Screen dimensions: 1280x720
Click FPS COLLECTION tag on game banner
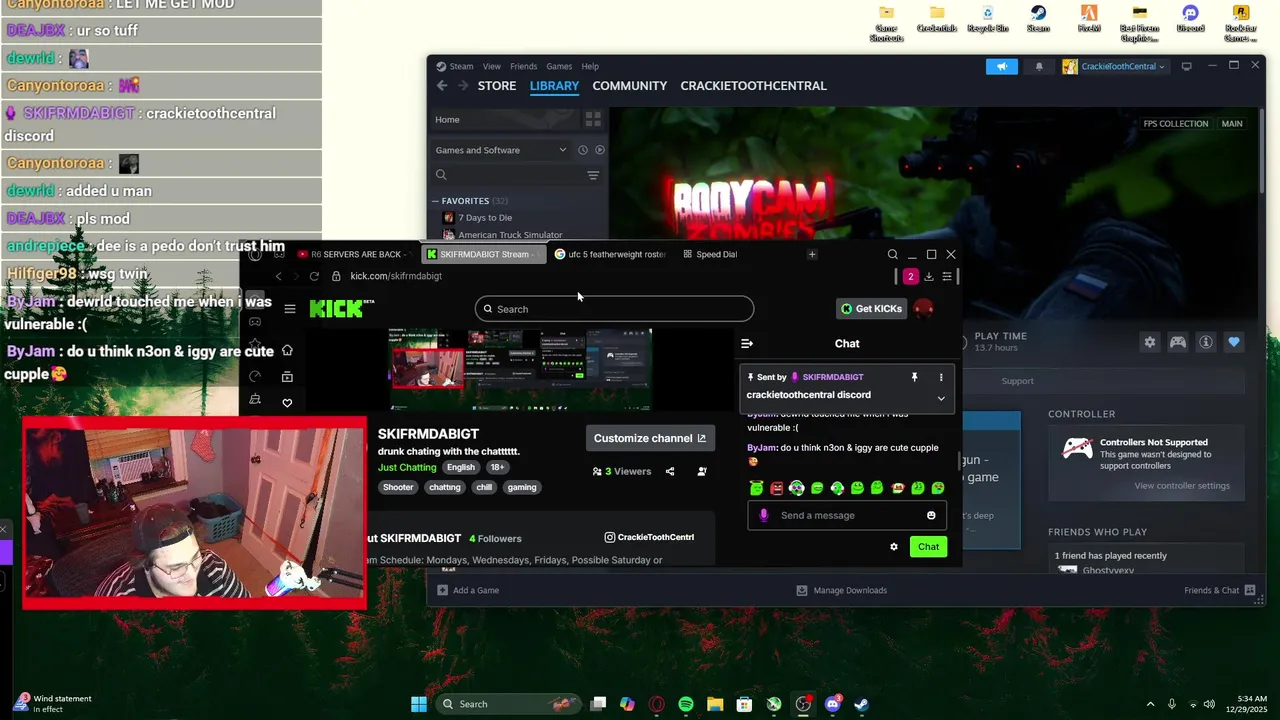(x=1176, y=124)
